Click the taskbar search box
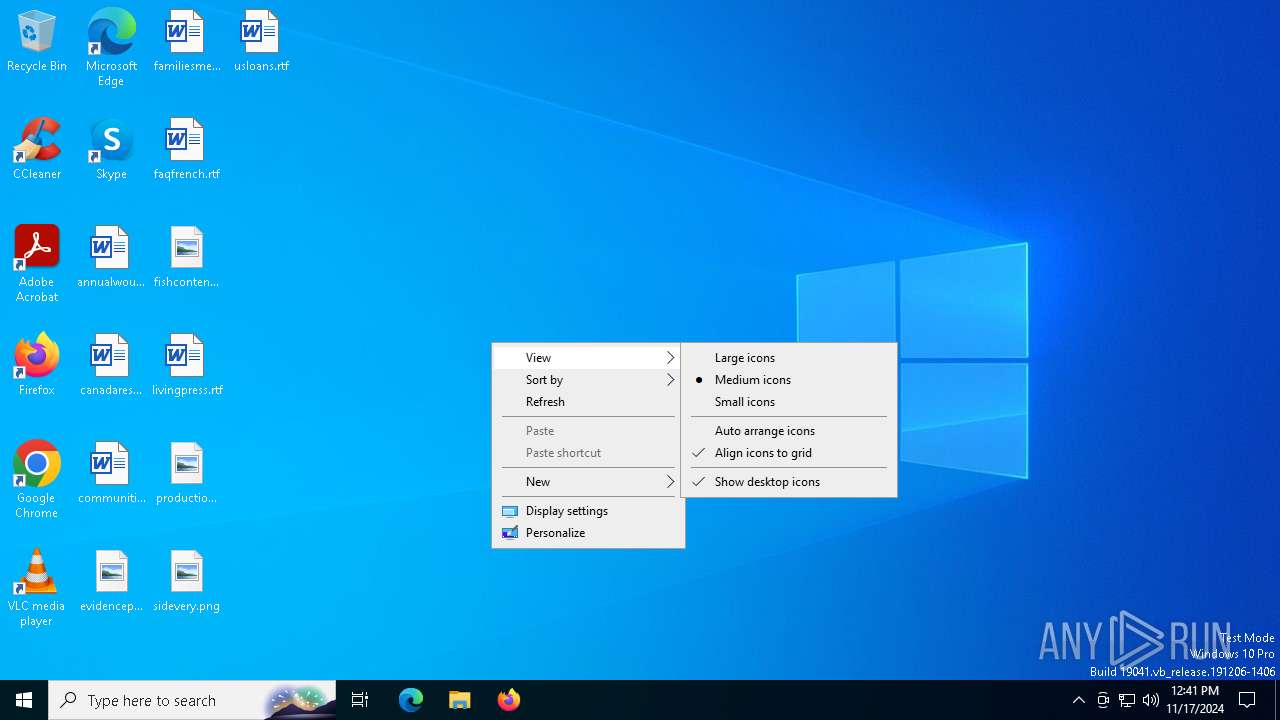This screenshot has width=1280, height=720. click(192, 700)
